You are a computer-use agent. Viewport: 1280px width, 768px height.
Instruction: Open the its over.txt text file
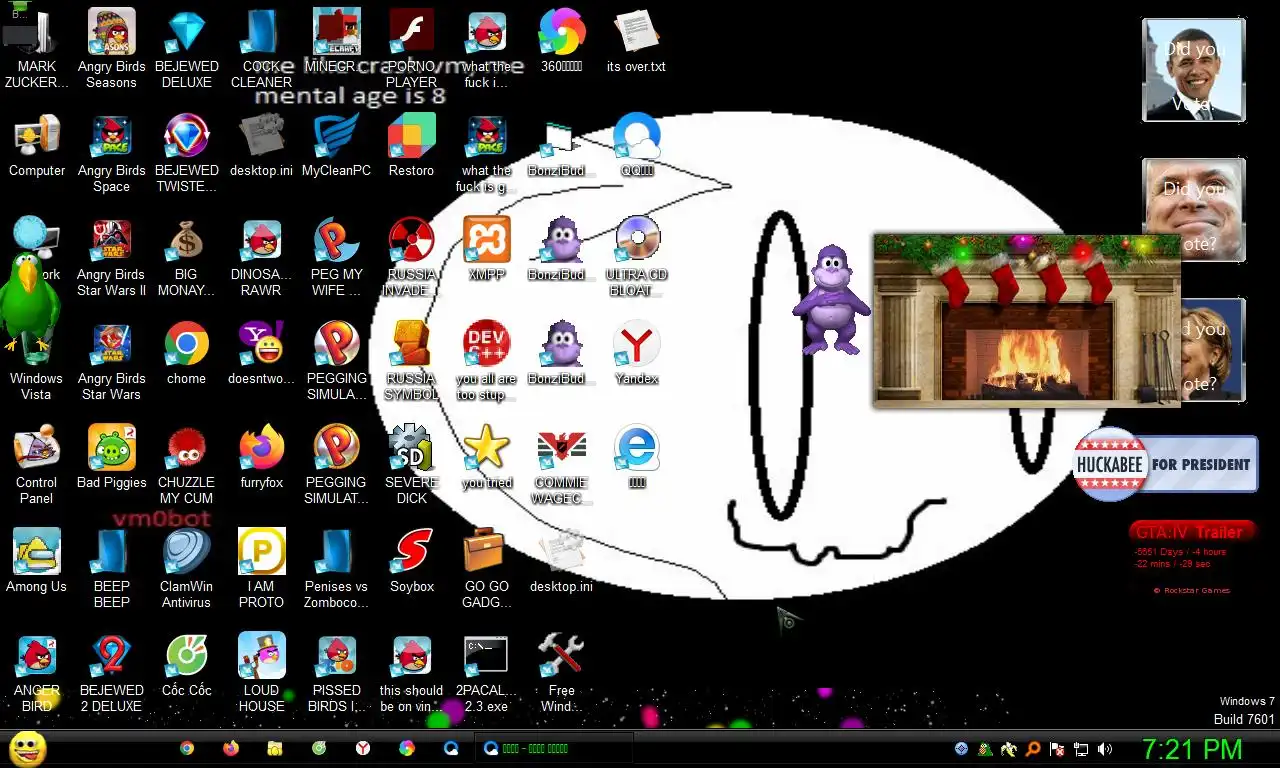click(636, 42)
